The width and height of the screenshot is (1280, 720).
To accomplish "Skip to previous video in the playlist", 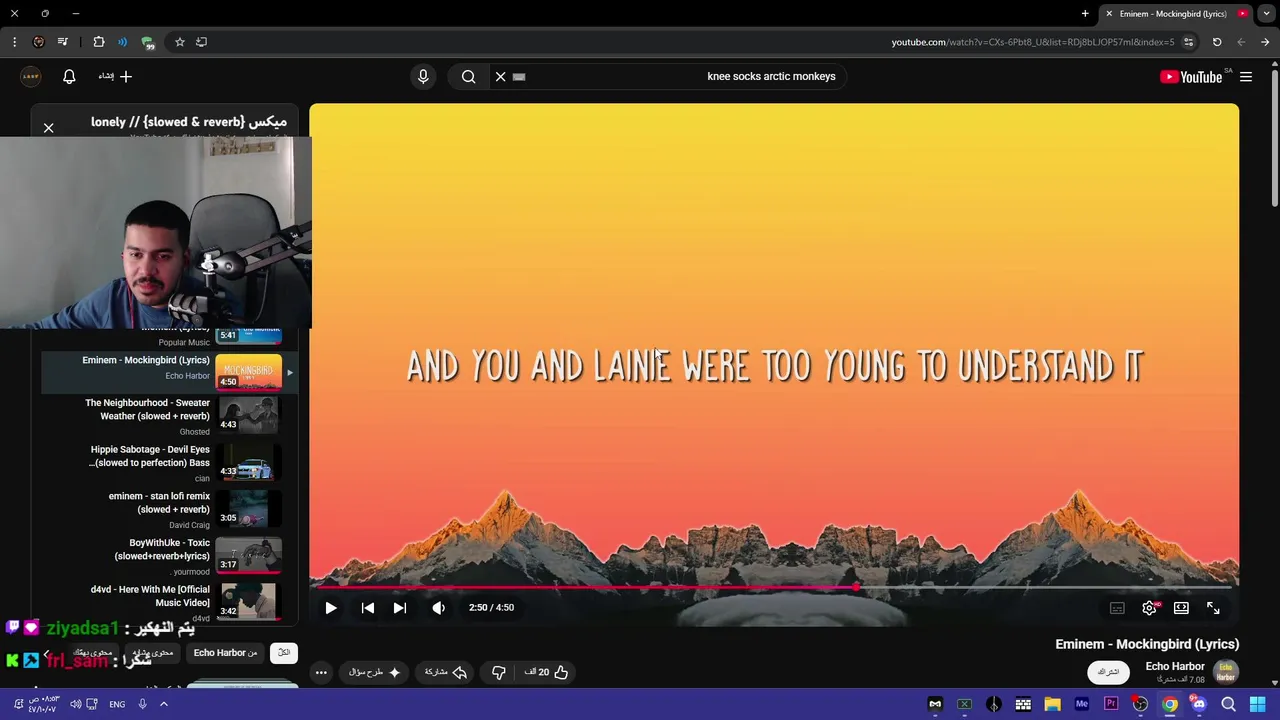I will click(368, 608).
